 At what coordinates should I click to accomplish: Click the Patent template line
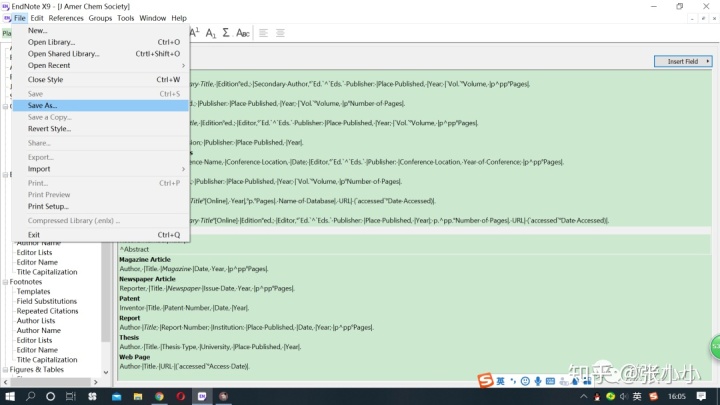click(184, 308)
